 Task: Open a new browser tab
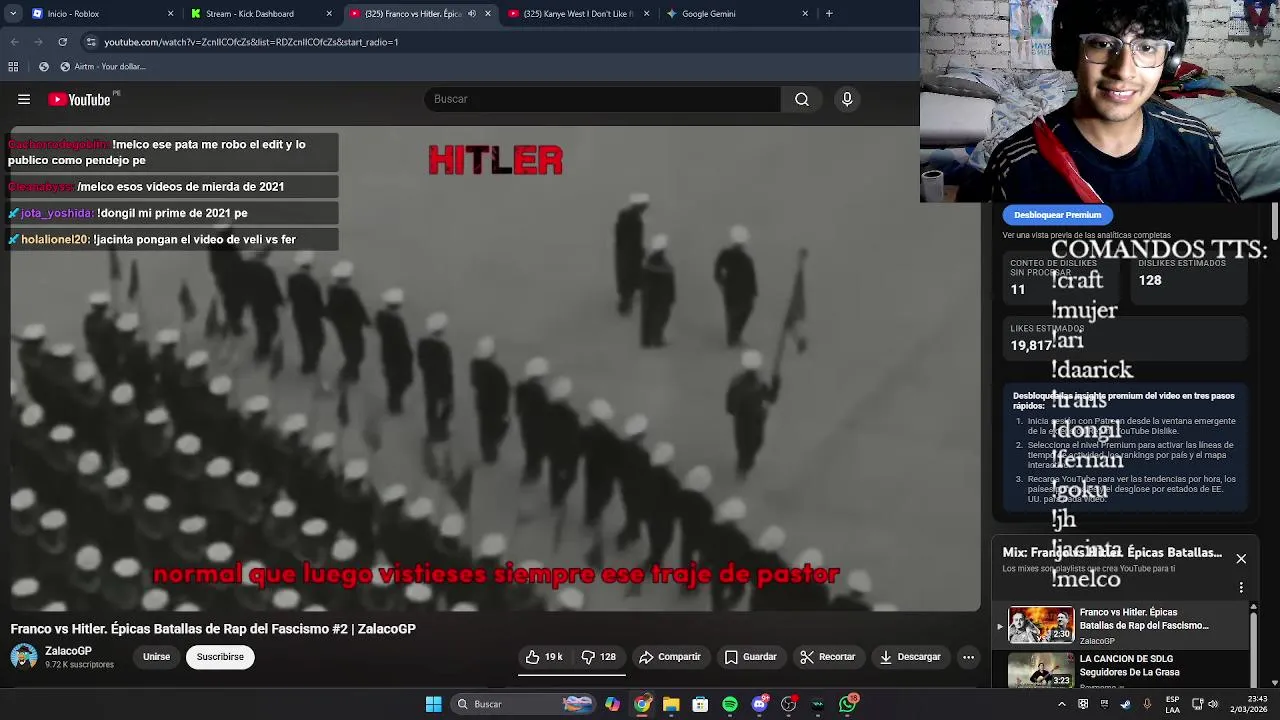(829, 14)
